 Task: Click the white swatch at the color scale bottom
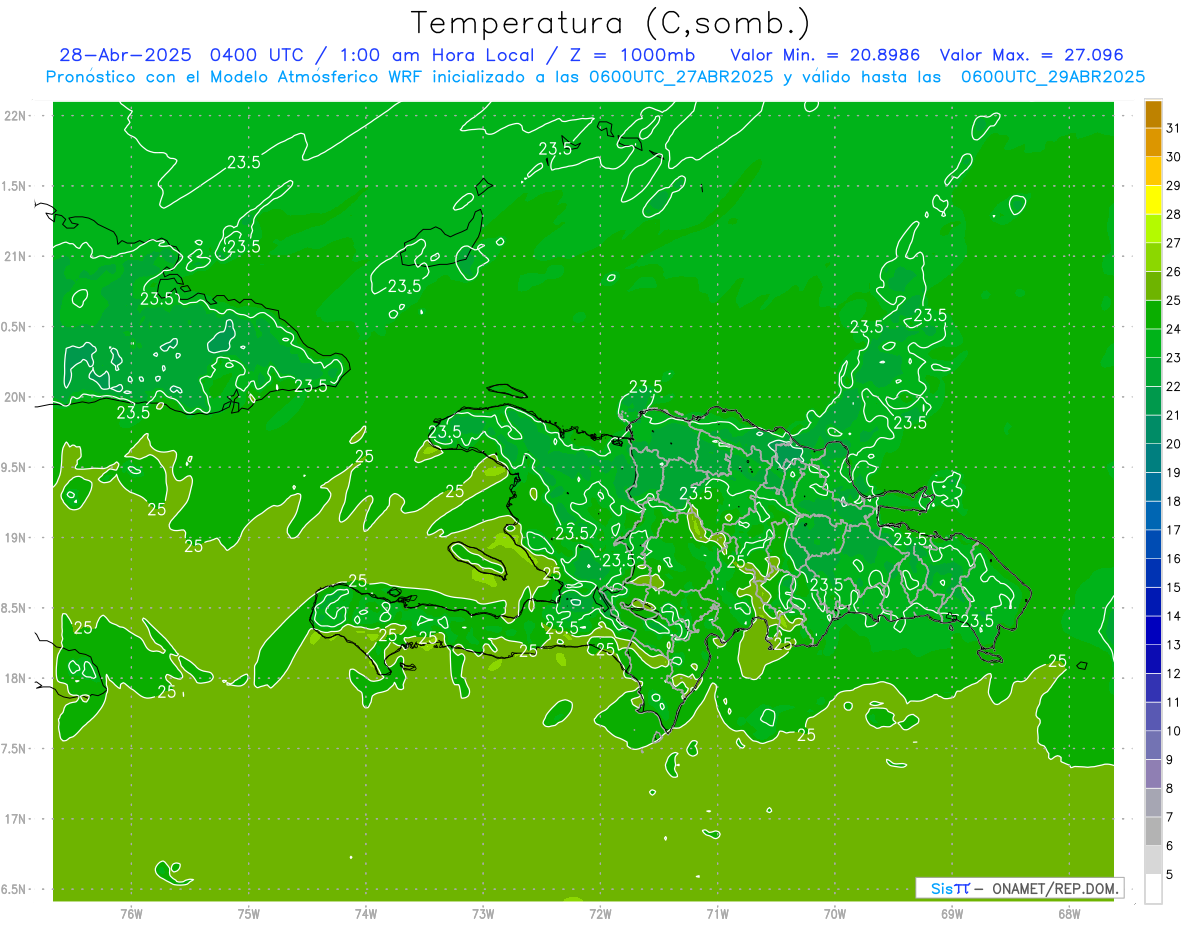(1153, 889)
